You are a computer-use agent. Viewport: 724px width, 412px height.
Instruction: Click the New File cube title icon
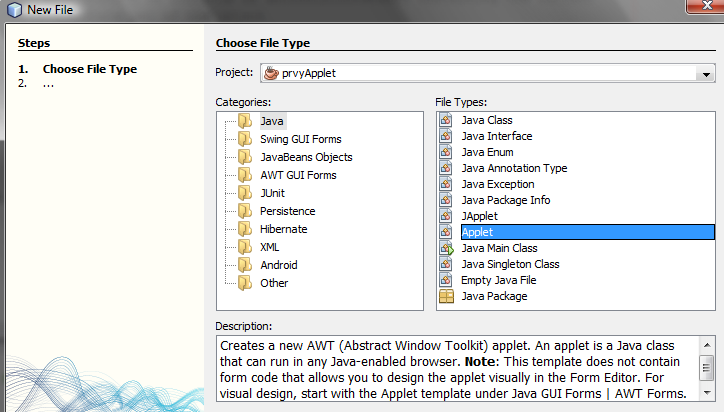(x=14, y=10)
